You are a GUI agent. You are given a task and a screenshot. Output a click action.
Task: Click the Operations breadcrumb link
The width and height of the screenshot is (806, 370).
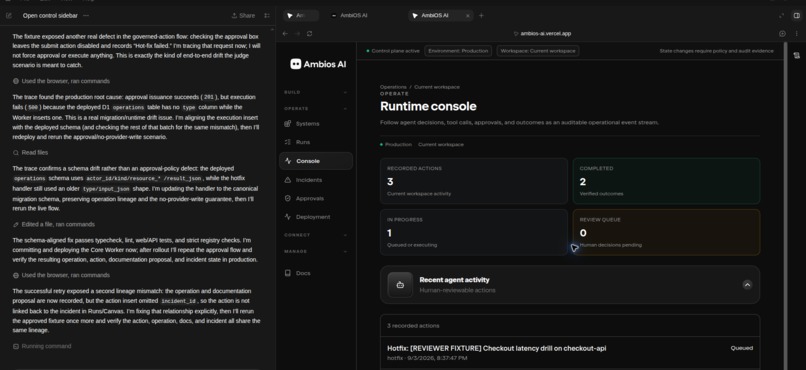coord(393,87)
